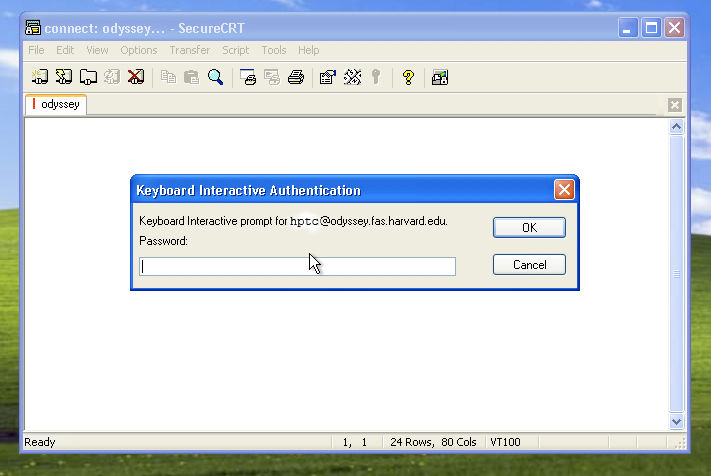This screenshot has width=711, height=476.
Task: Open the Options menu
Action: click(139, 50)
